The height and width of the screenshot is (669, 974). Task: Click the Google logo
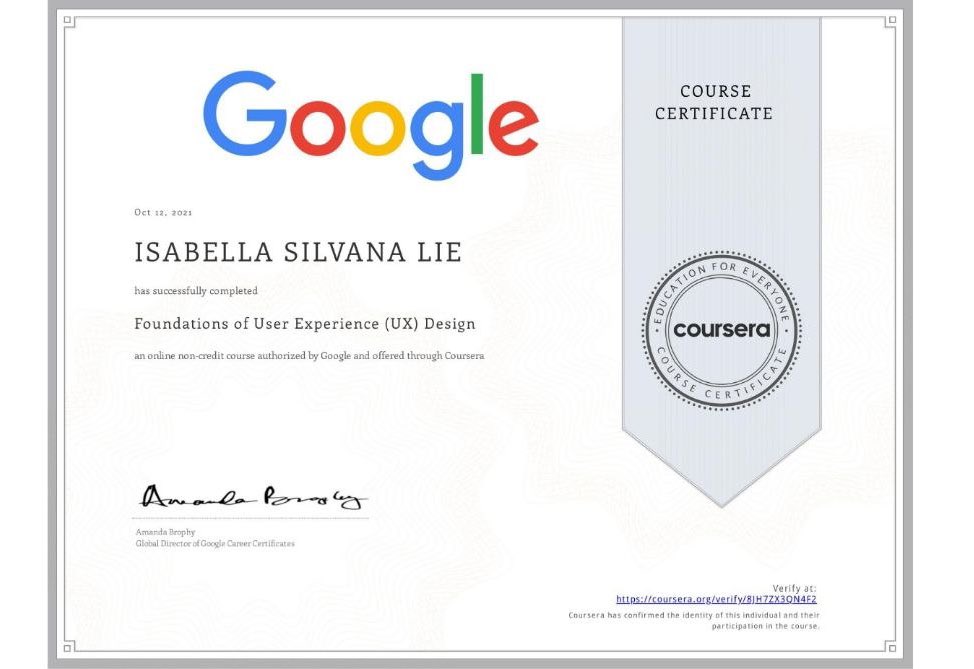371,125
